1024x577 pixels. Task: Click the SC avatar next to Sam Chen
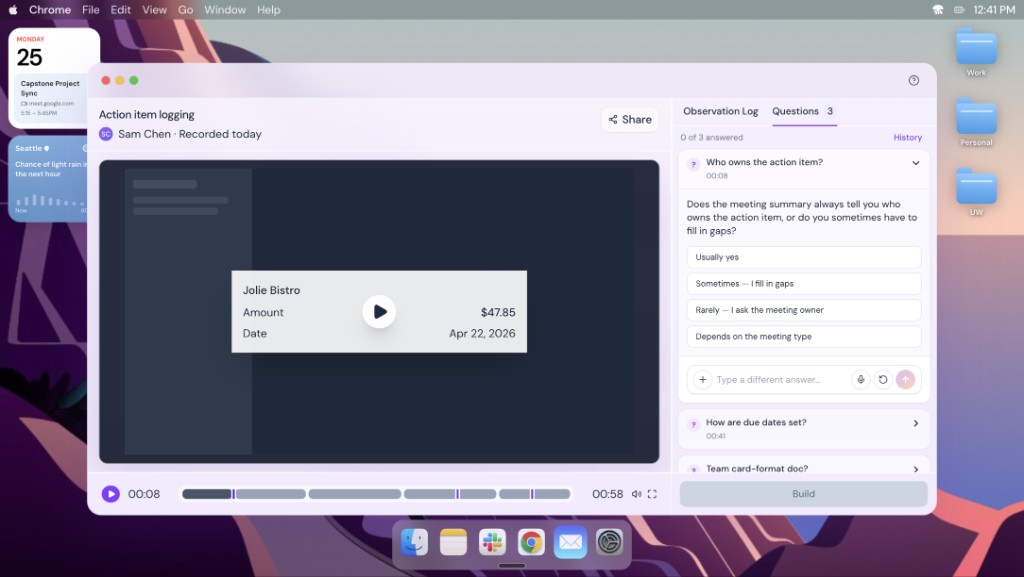click(x=106, y=134)
